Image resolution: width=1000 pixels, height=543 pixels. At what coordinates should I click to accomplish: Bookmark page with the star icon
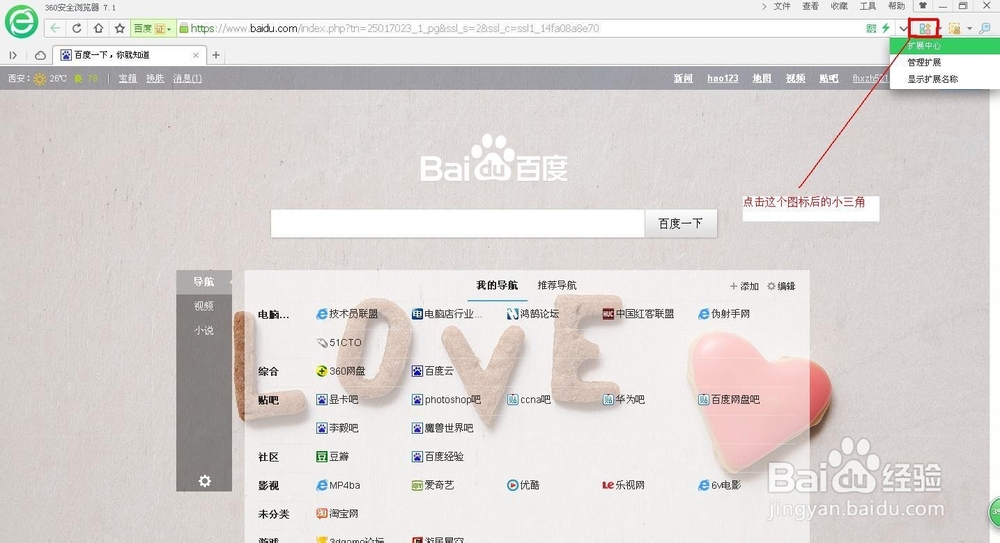pos(120,28)
